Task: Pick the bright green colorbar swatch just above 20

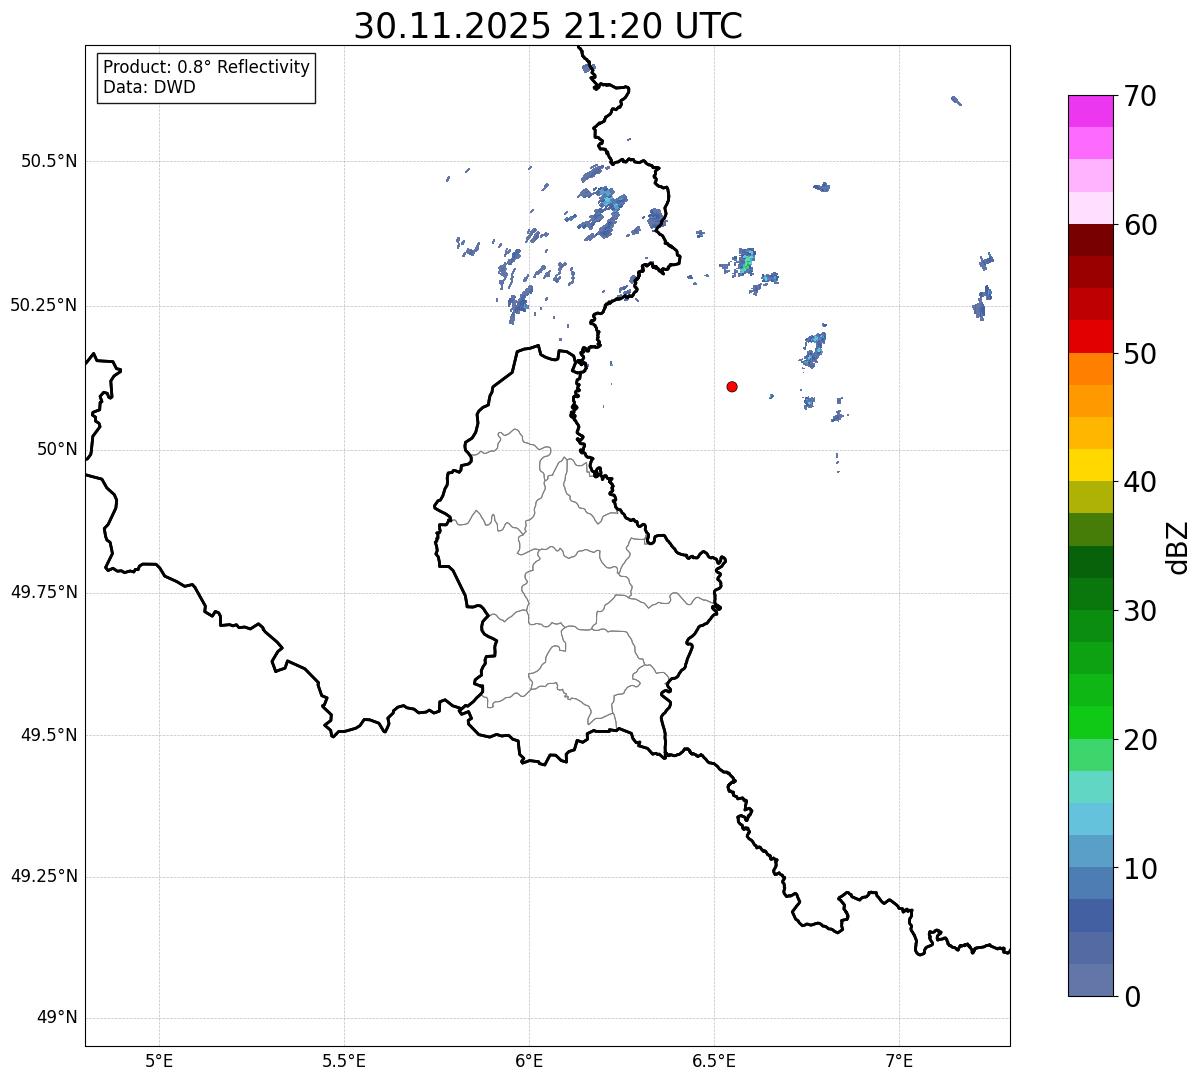Action: coord(1090,722)
